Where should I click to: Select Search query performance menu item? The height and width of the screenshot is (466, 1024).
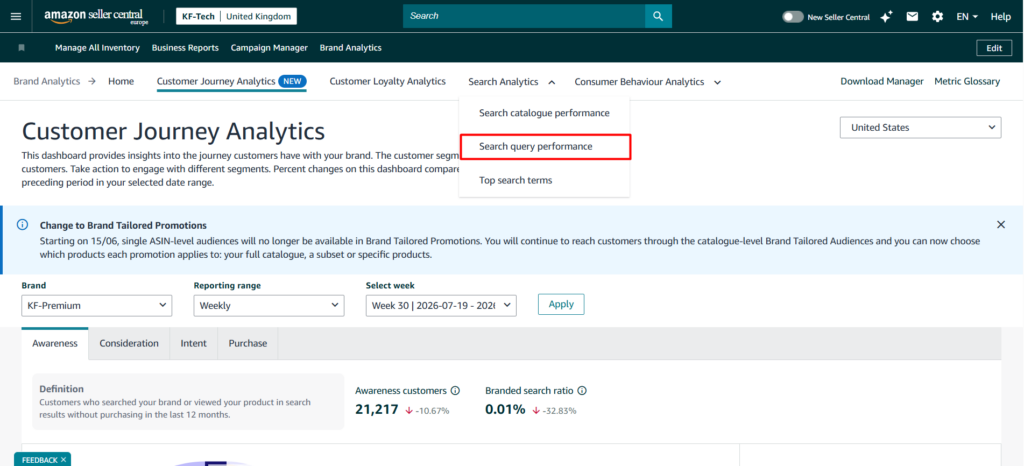(x=545, y=146)
